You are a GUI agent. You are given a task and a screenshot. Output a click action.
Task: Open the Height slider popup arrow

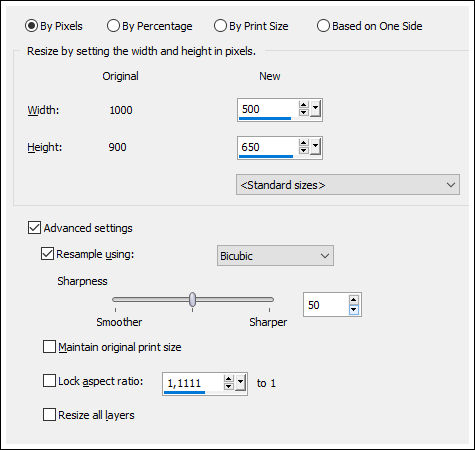click(x=315, y=147)
